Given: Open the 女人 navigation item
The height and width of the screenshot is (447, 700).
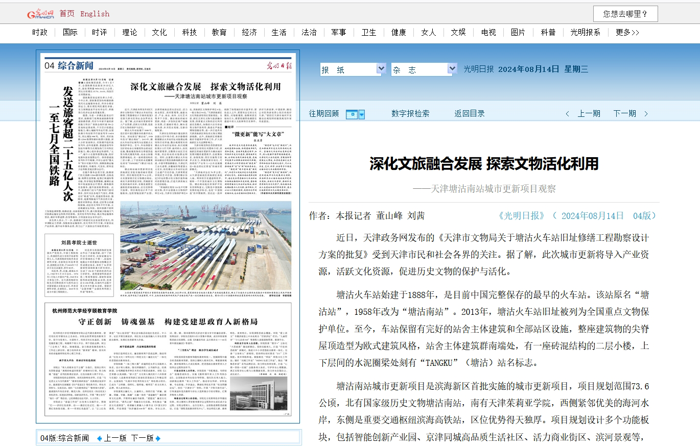Looking at the screenshot, I should [x=429, y=33].
